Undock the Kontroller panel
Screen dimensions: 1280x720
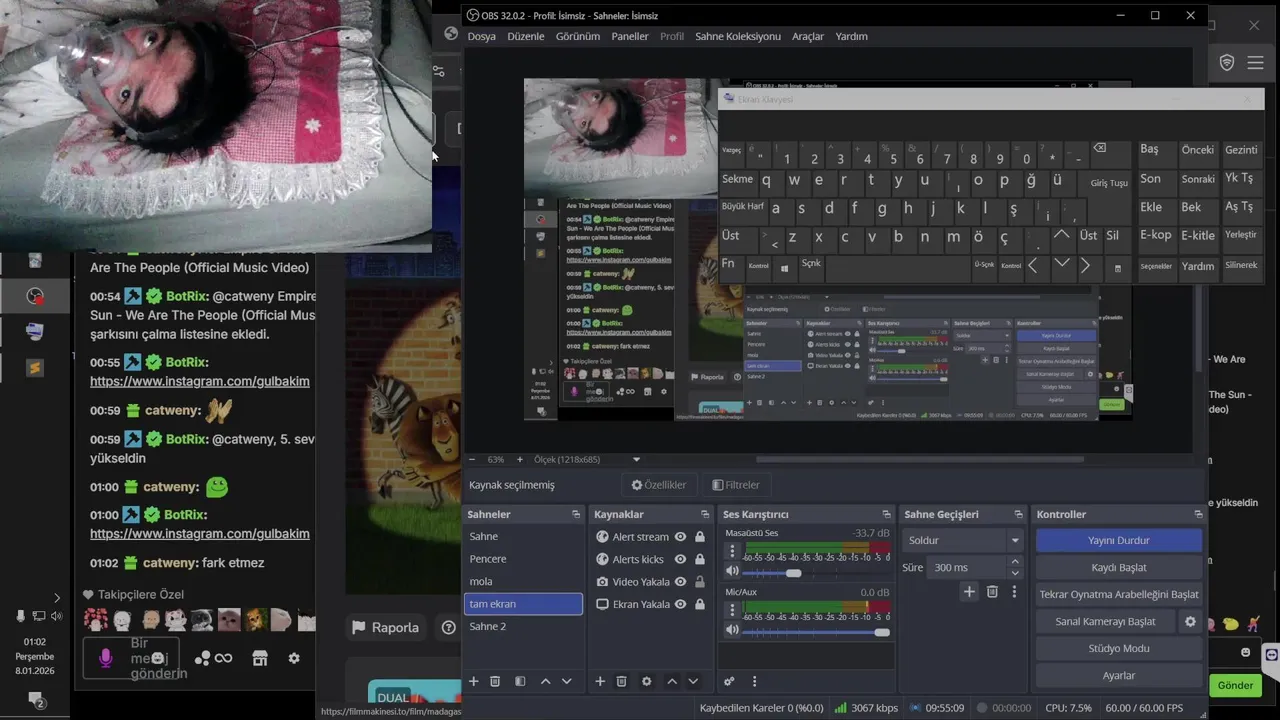coord(1198,514)
